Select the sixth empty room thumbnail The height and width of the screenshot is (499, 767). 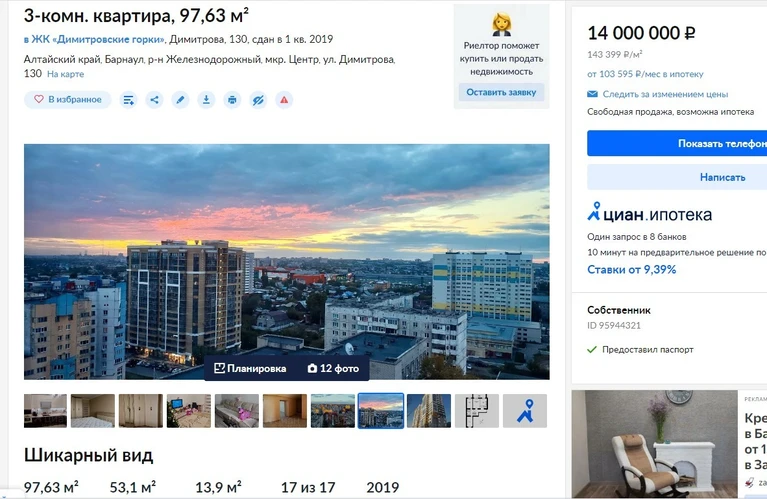coord(285,411)
